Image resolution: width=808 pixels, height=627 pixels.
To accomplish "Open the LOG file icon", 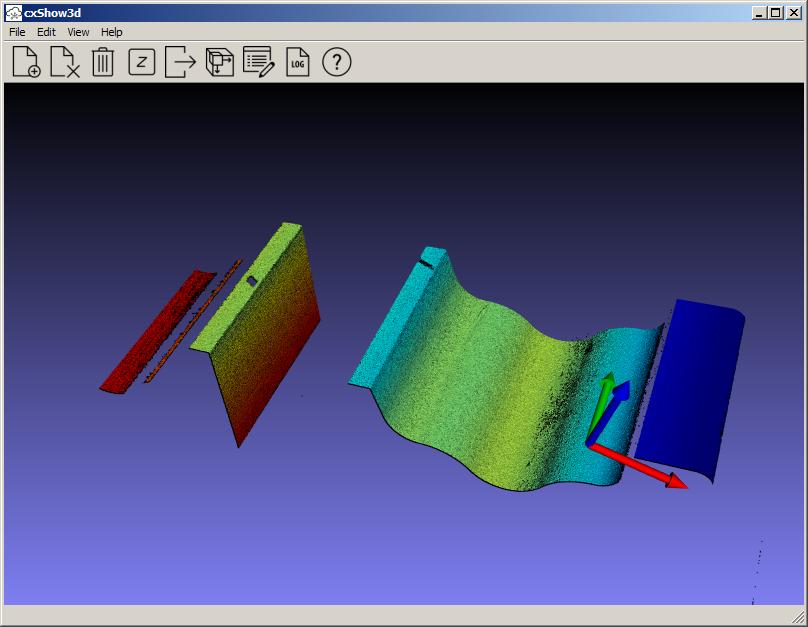I will (x=297, y=62).
